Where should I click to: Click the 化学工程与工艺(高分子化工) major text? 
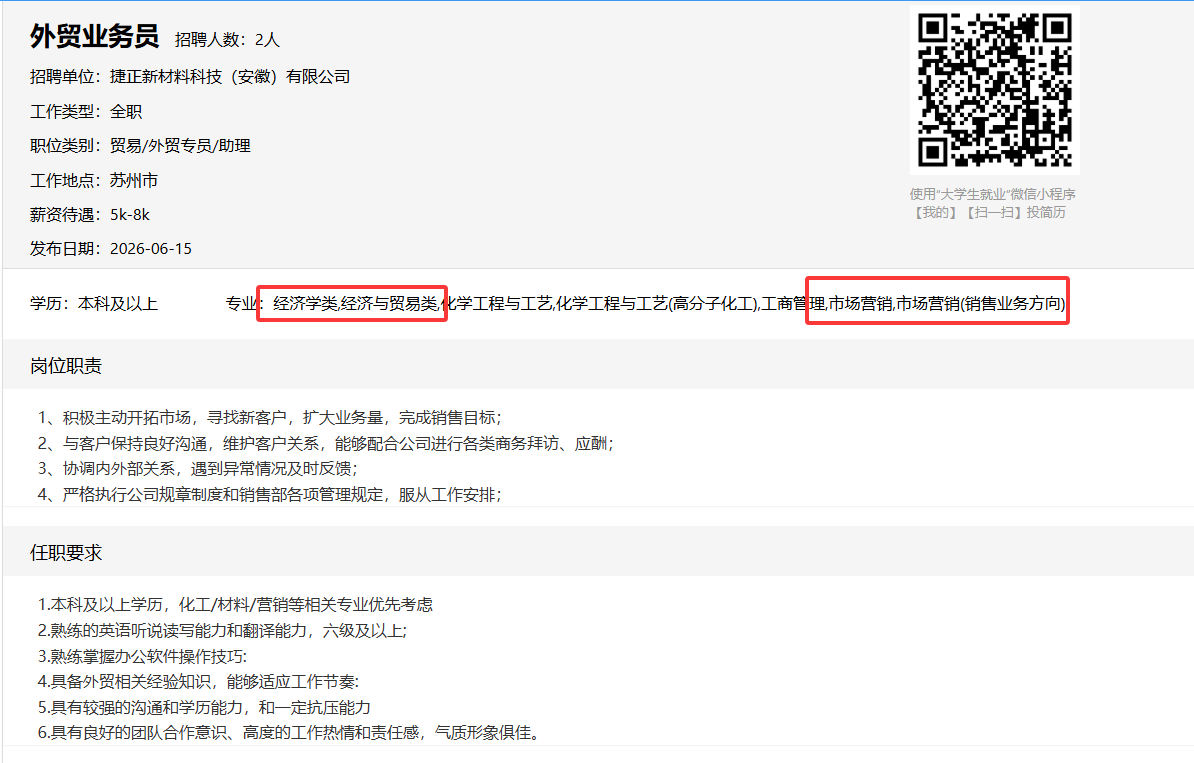(657, 304)
